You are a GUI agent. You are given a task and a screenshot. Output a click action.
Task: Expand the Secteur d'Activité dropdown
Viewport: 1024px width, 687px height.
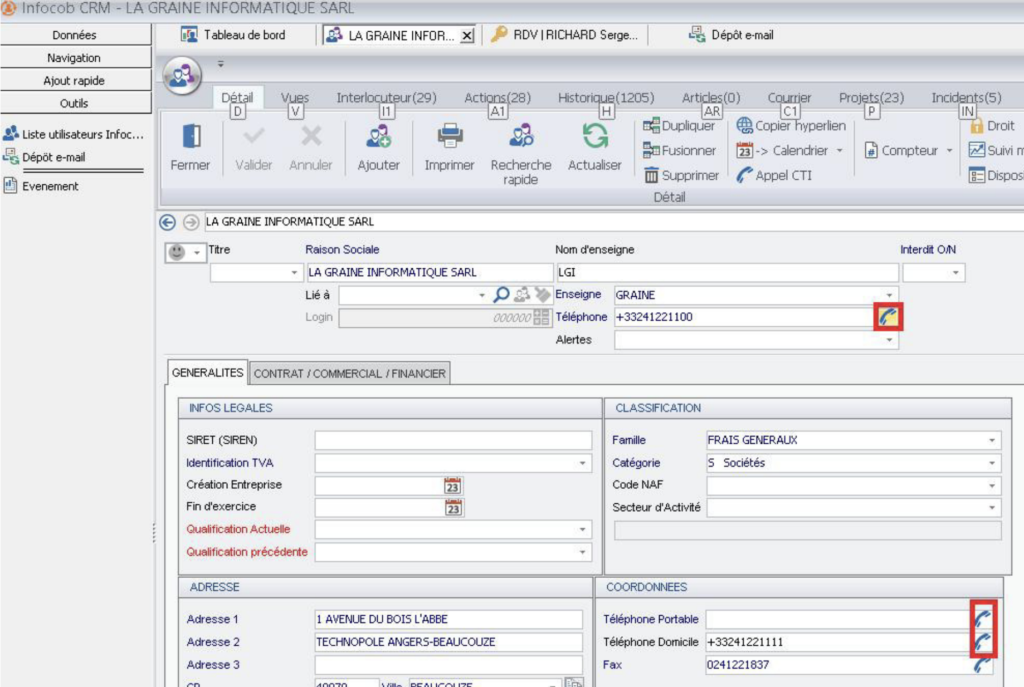[992, 508]
